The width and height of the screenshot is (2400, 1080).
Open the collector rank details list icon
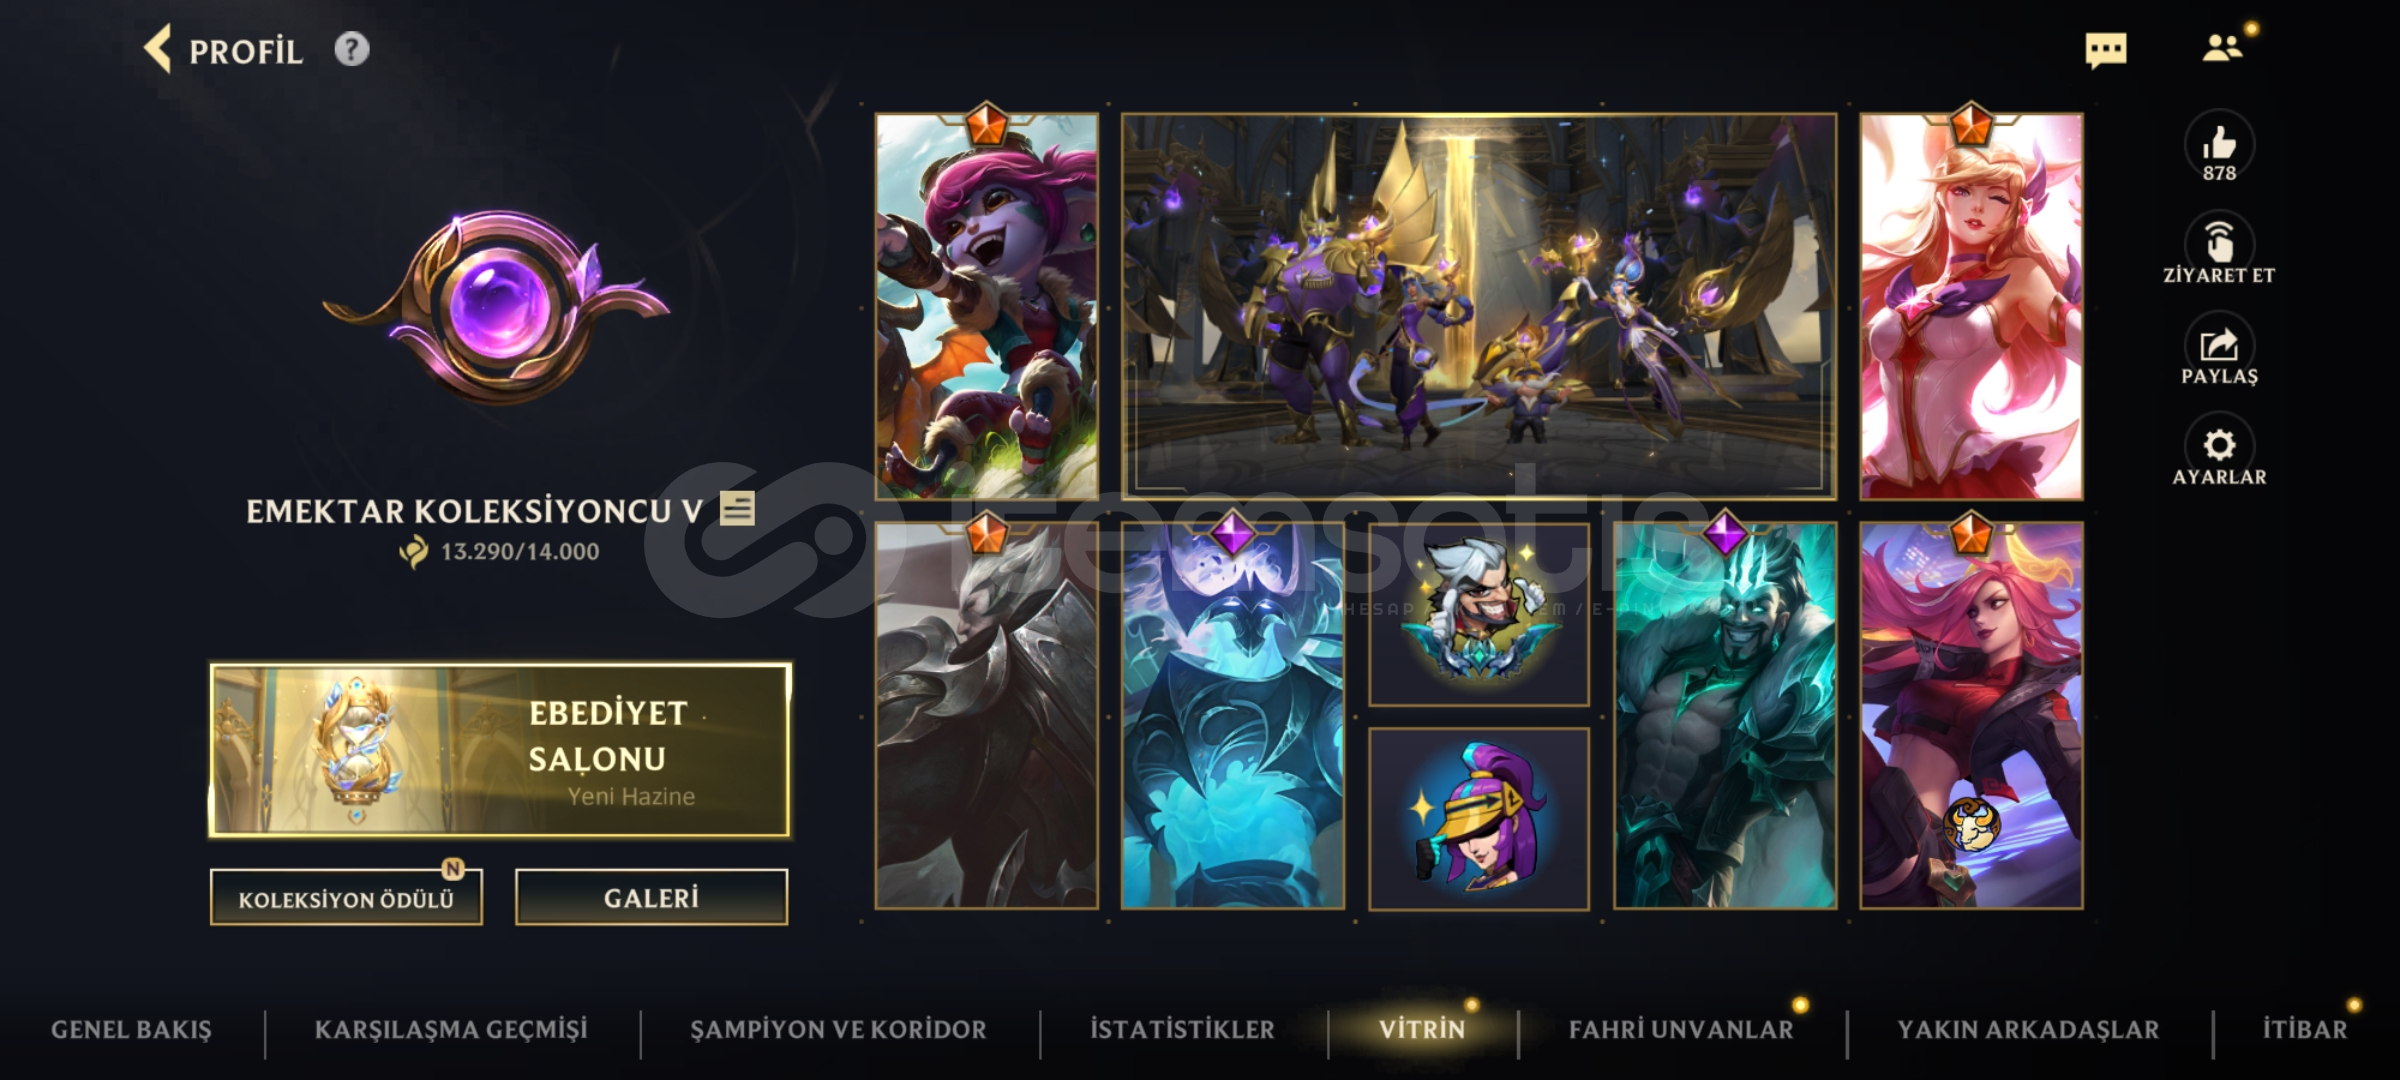tap(737, 509)
